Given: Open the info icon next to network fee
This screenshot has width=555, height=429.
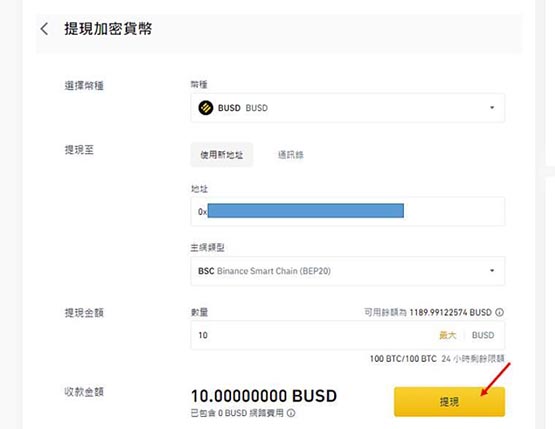Looking at the screenshot, I should point(291,413).
